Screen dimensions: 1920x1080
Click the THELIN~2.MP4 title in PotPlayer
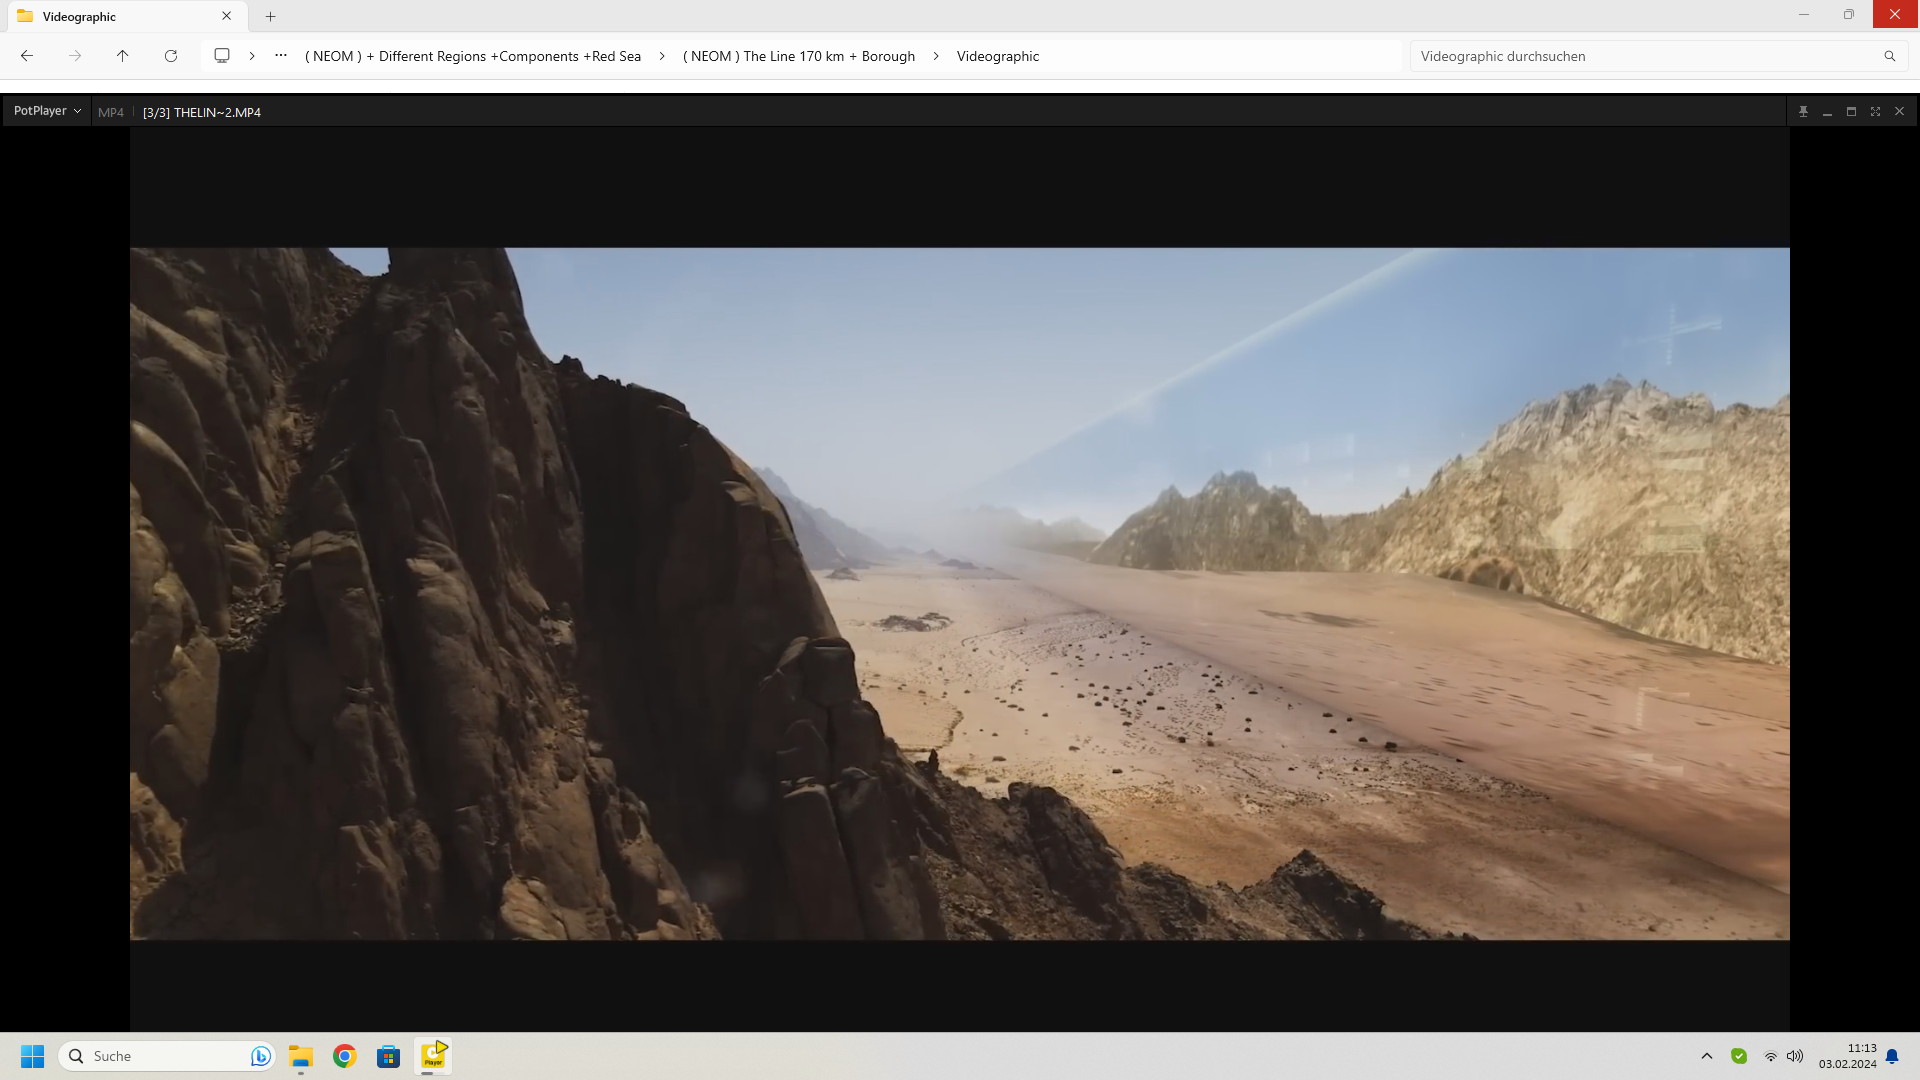(x=202, y=112)
